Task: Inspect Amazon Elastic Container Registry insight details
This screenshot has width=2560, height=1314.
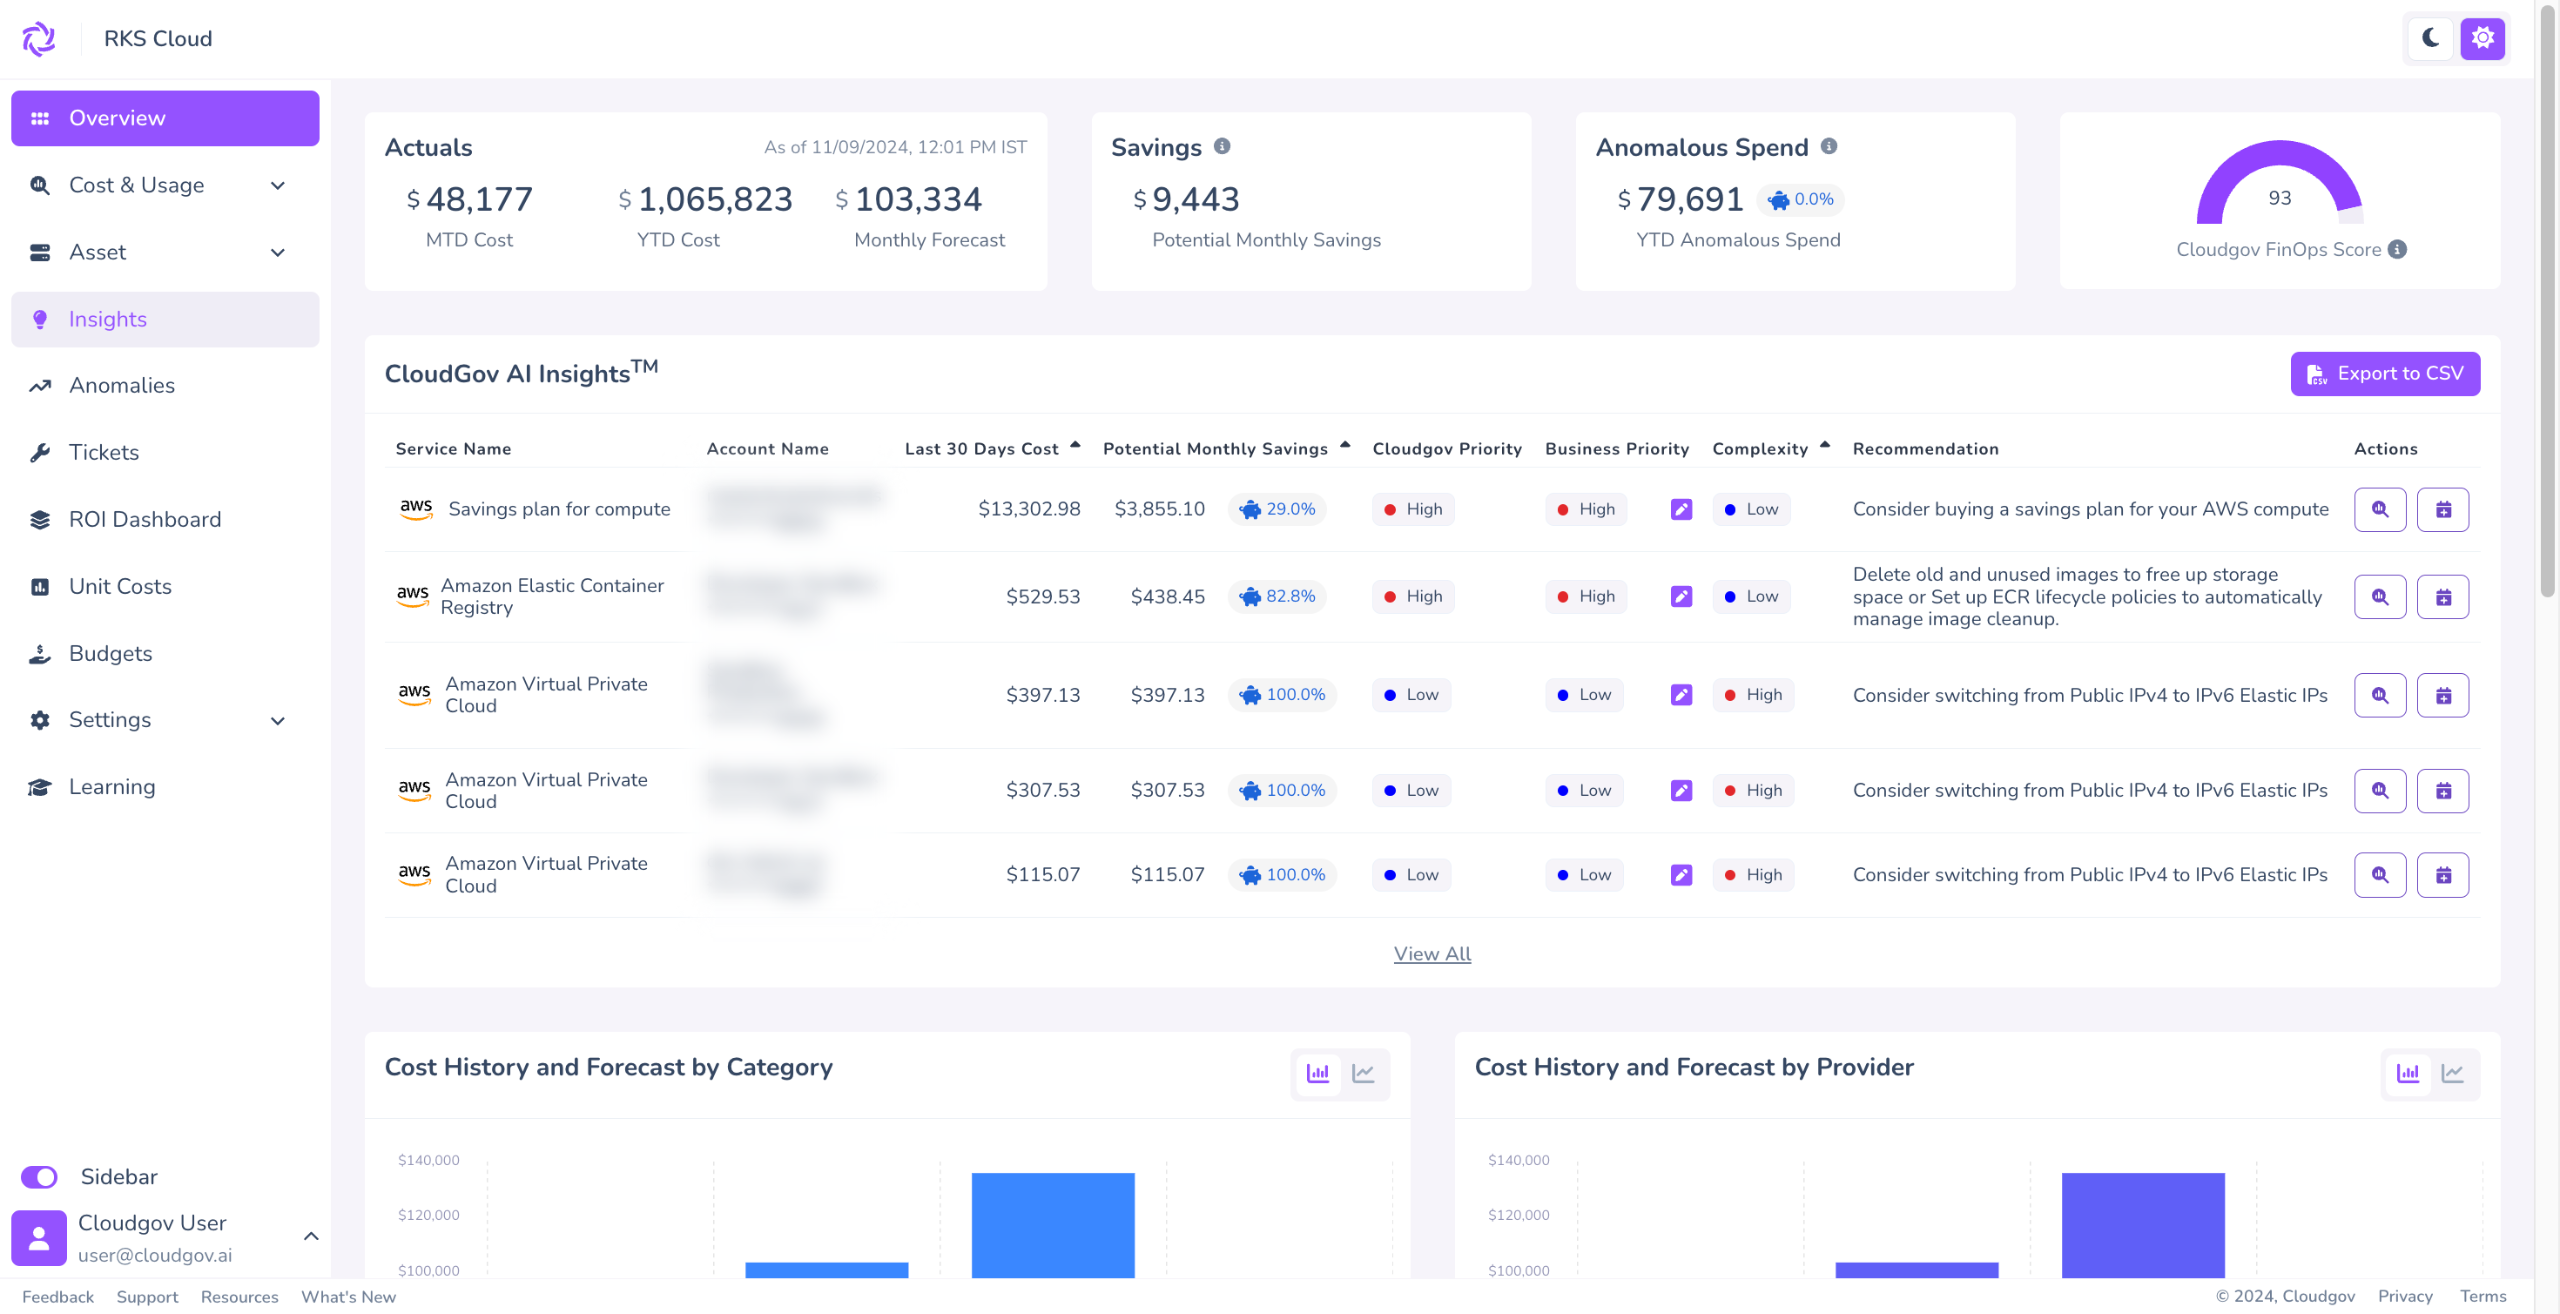Action: [2379, 597]
